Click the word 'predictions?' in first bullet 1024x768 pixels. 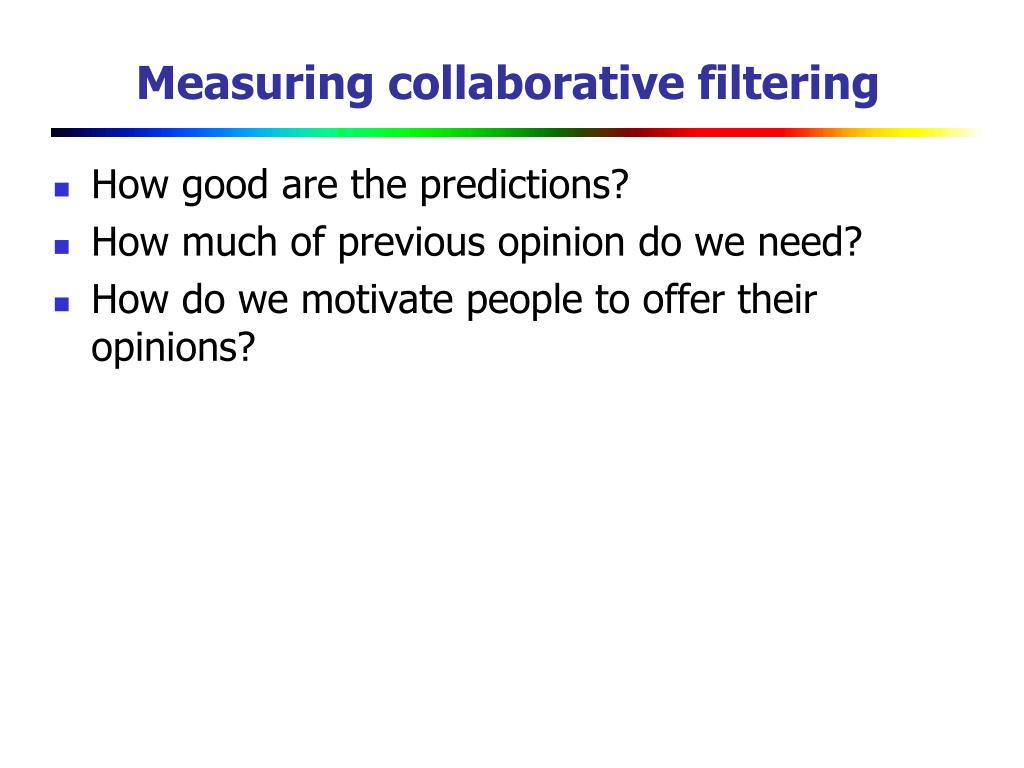(x=524, y=186)
